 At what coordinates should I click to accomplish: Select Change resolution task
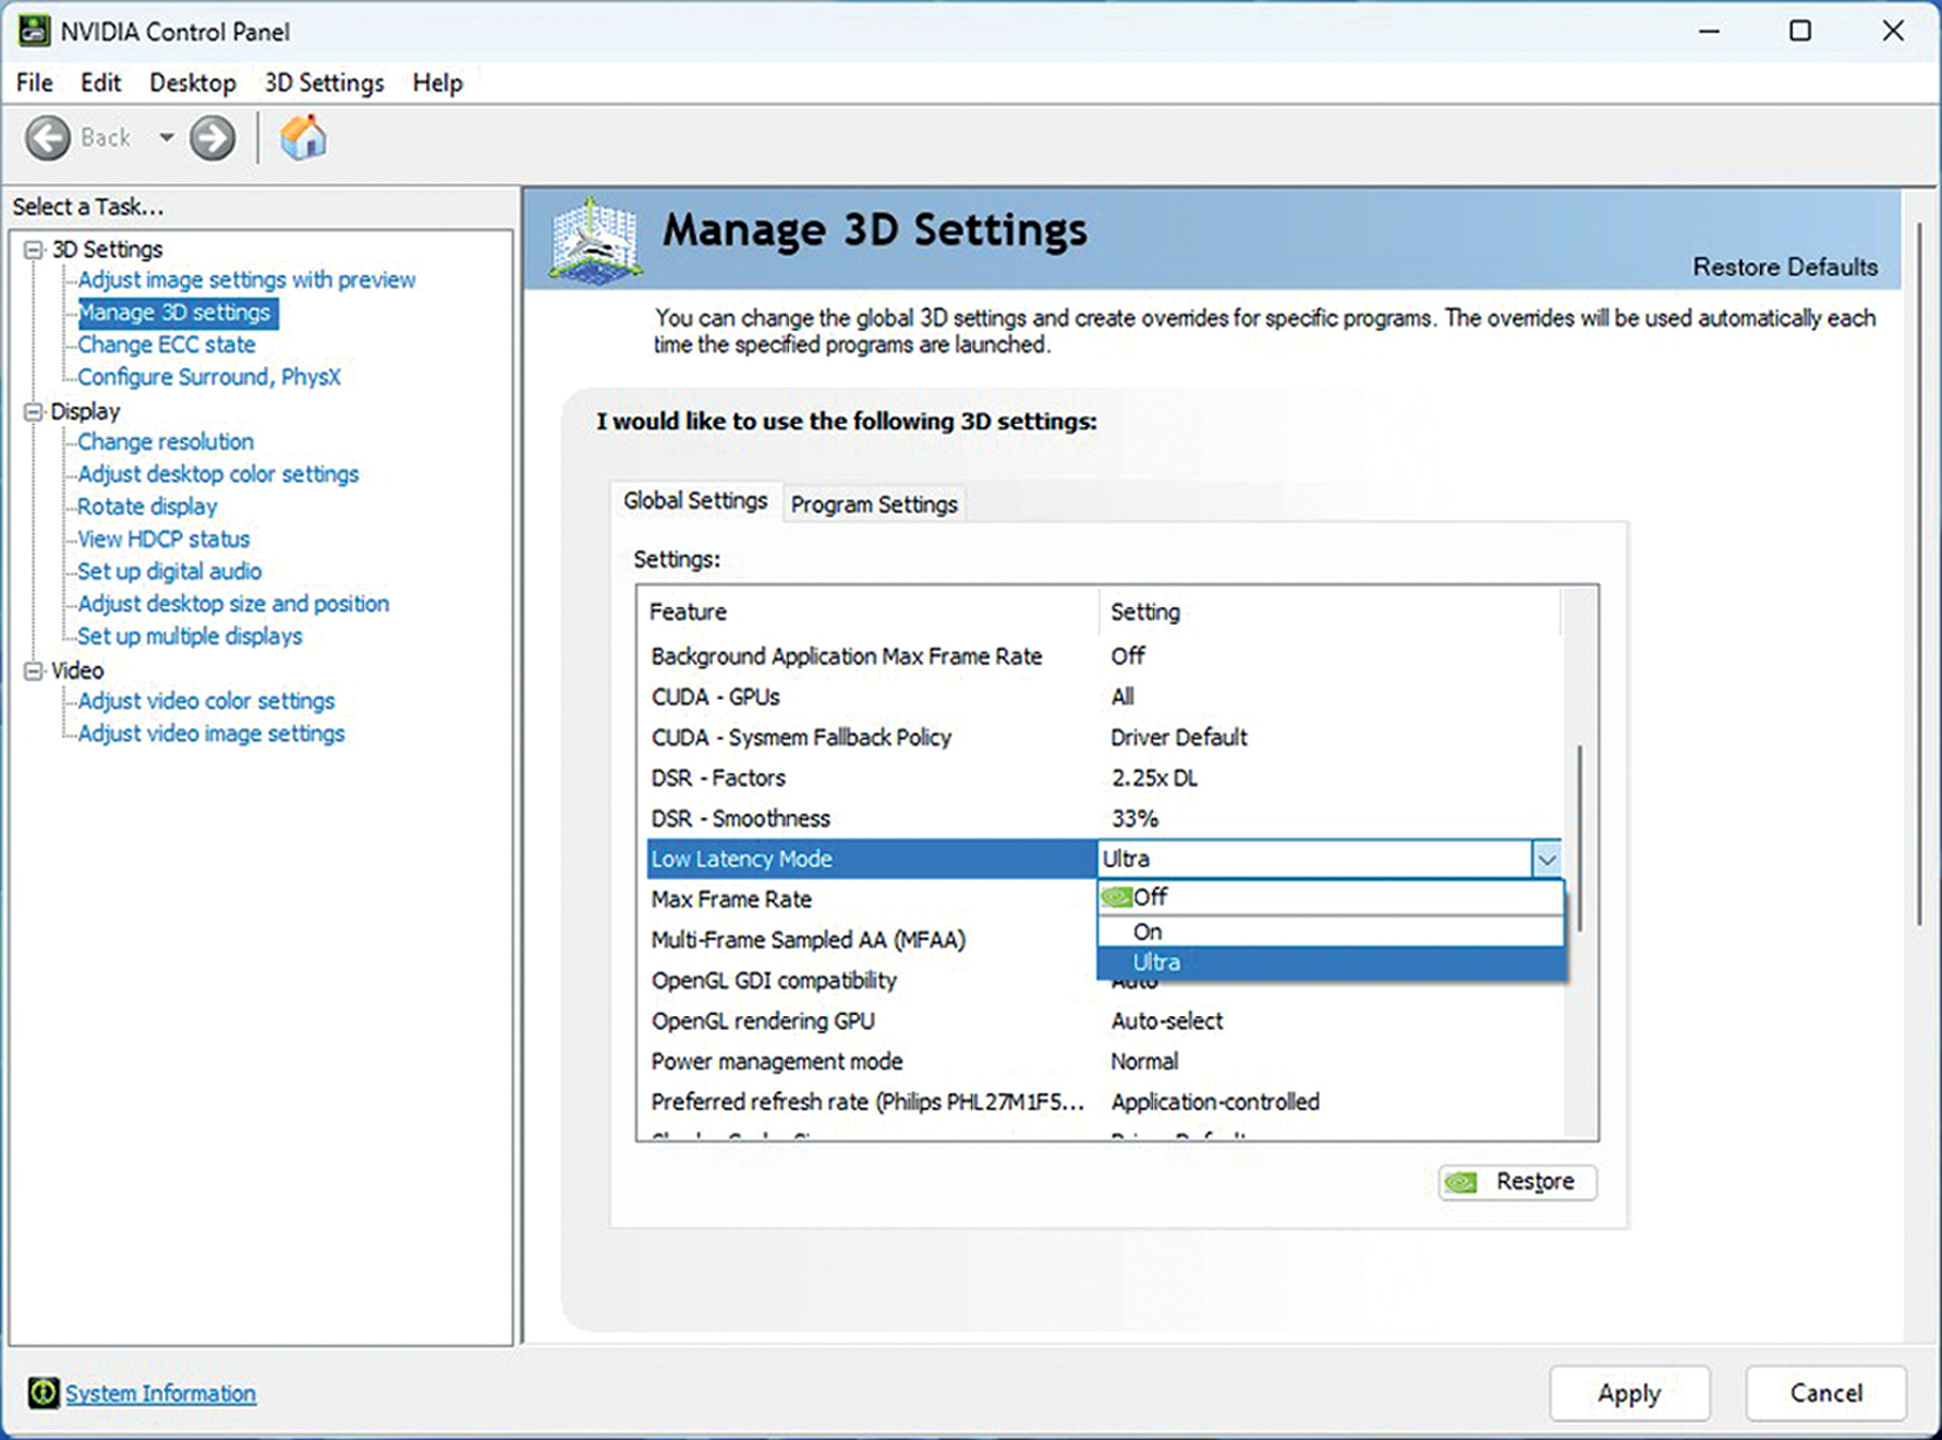(165, 442)
